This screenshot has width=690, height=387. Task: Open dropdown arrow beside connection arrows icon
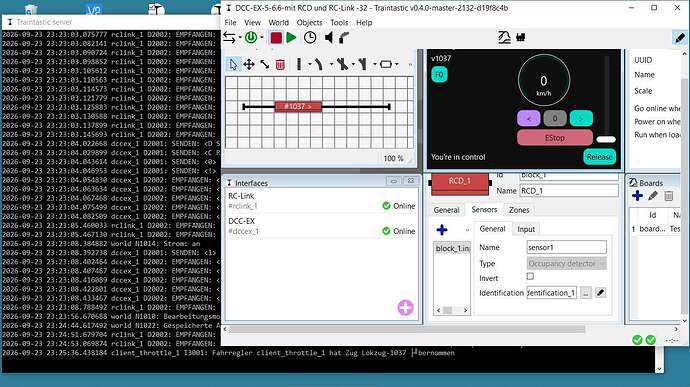tap(240, 38)
